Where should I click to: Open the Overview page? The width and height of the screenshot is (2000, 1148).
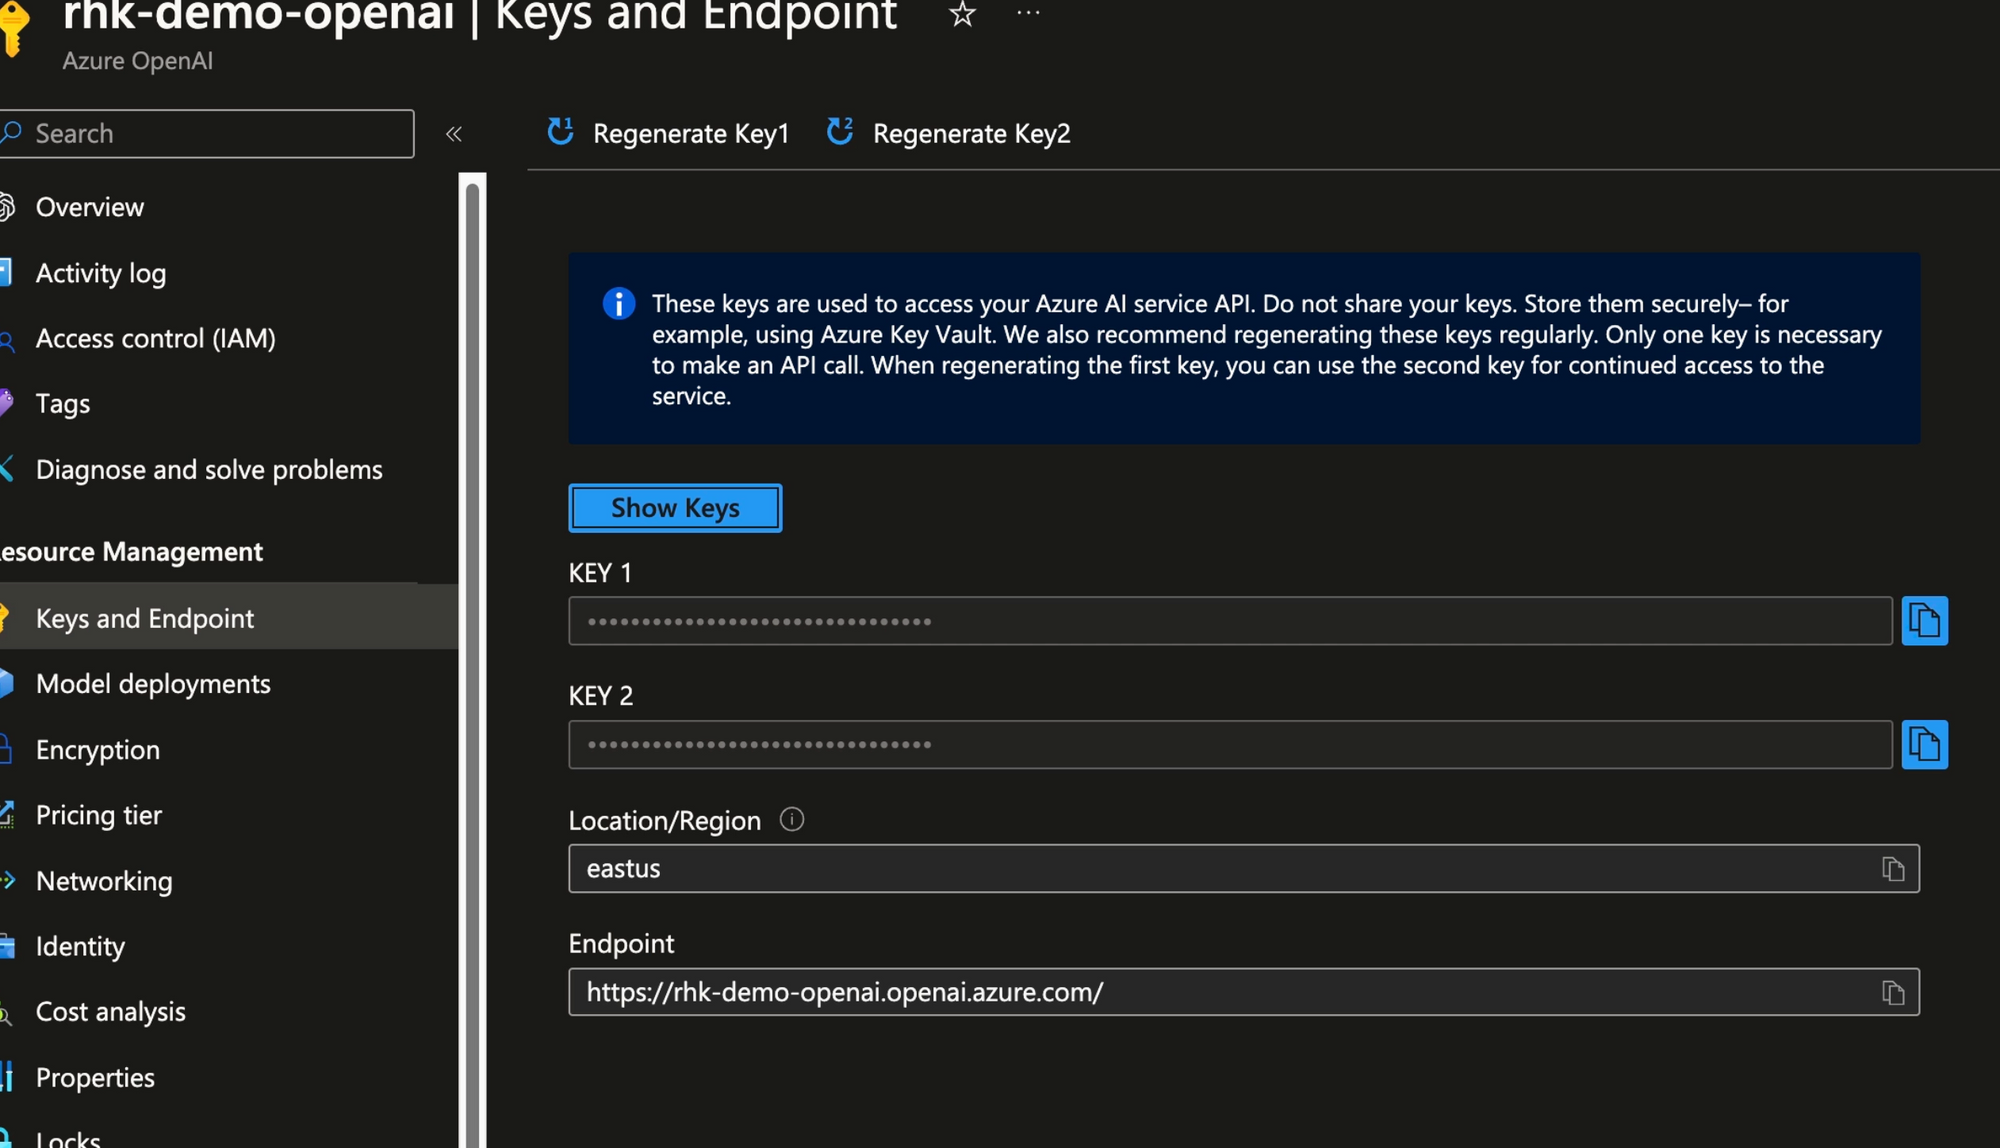[89, 207]
